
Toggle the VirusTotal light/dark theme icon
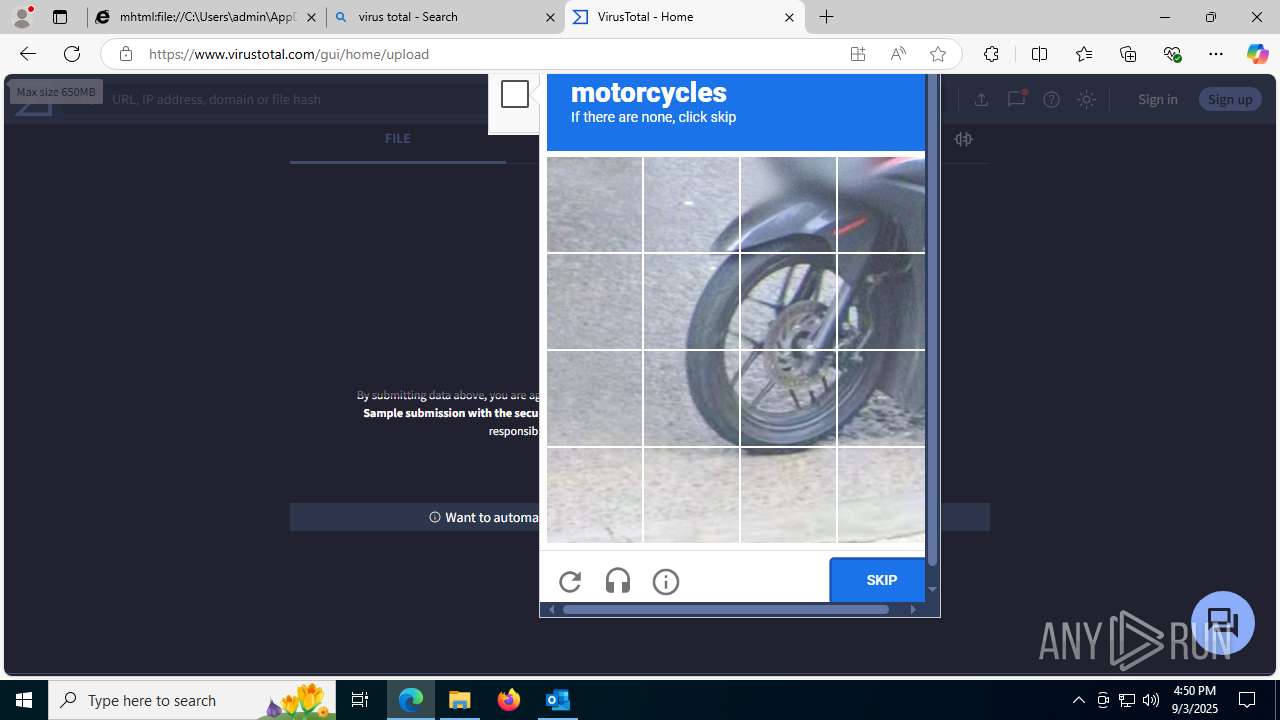tap(1086, 99)
